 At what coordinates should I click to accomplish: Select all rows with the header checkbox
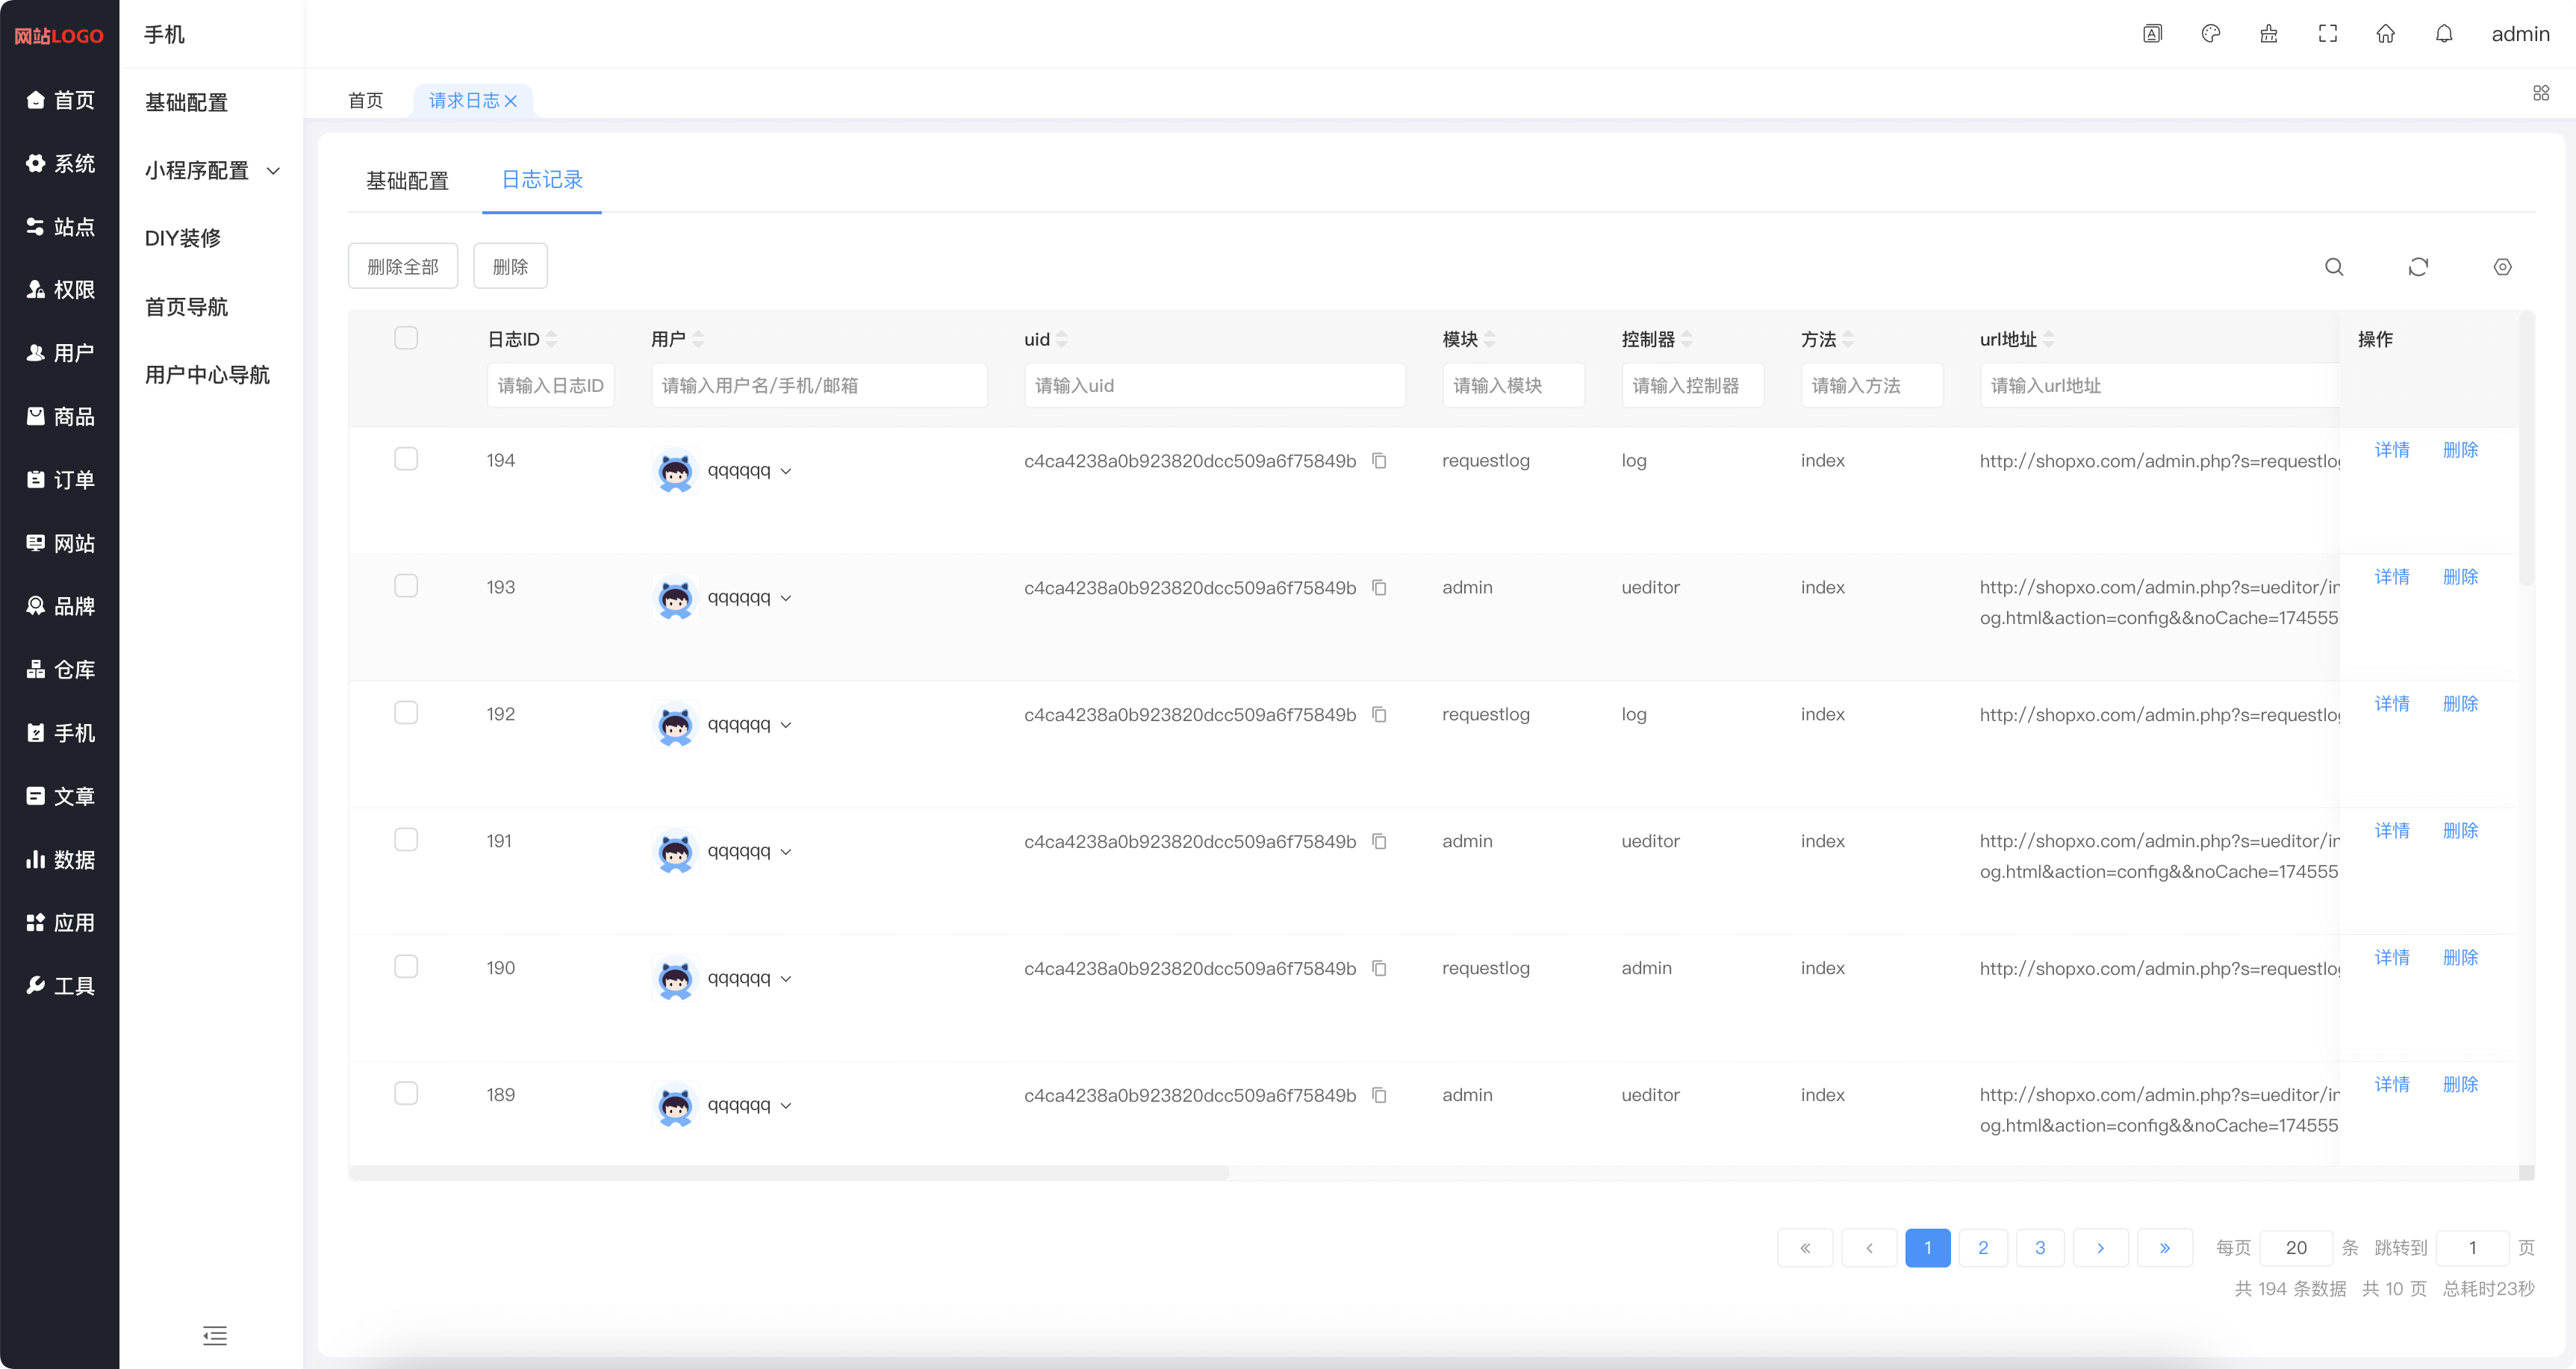point(406,338)
